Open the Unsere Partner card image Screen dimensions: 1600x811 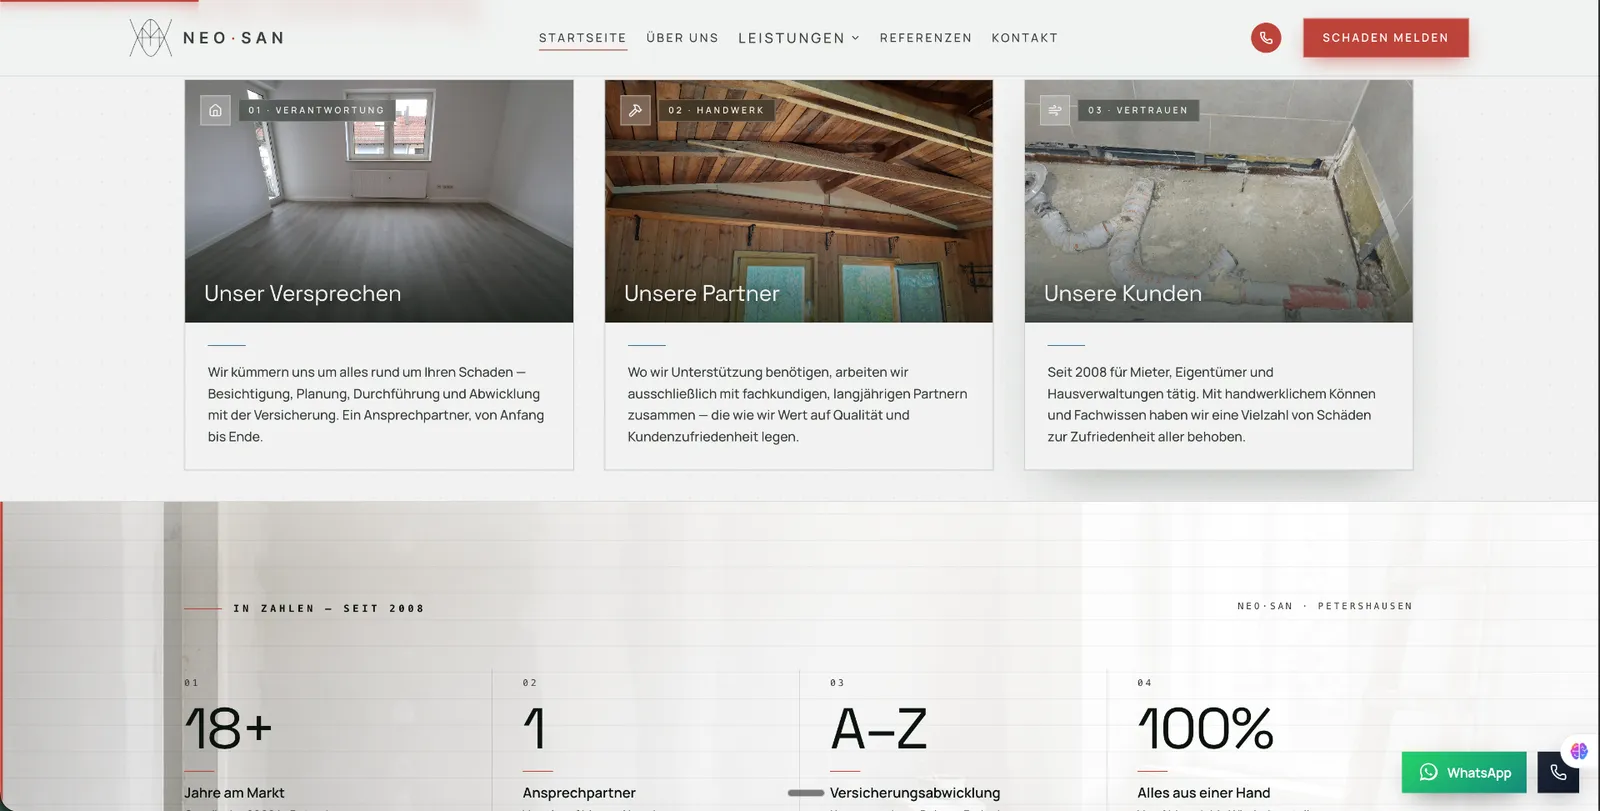(x=799, y=201)
